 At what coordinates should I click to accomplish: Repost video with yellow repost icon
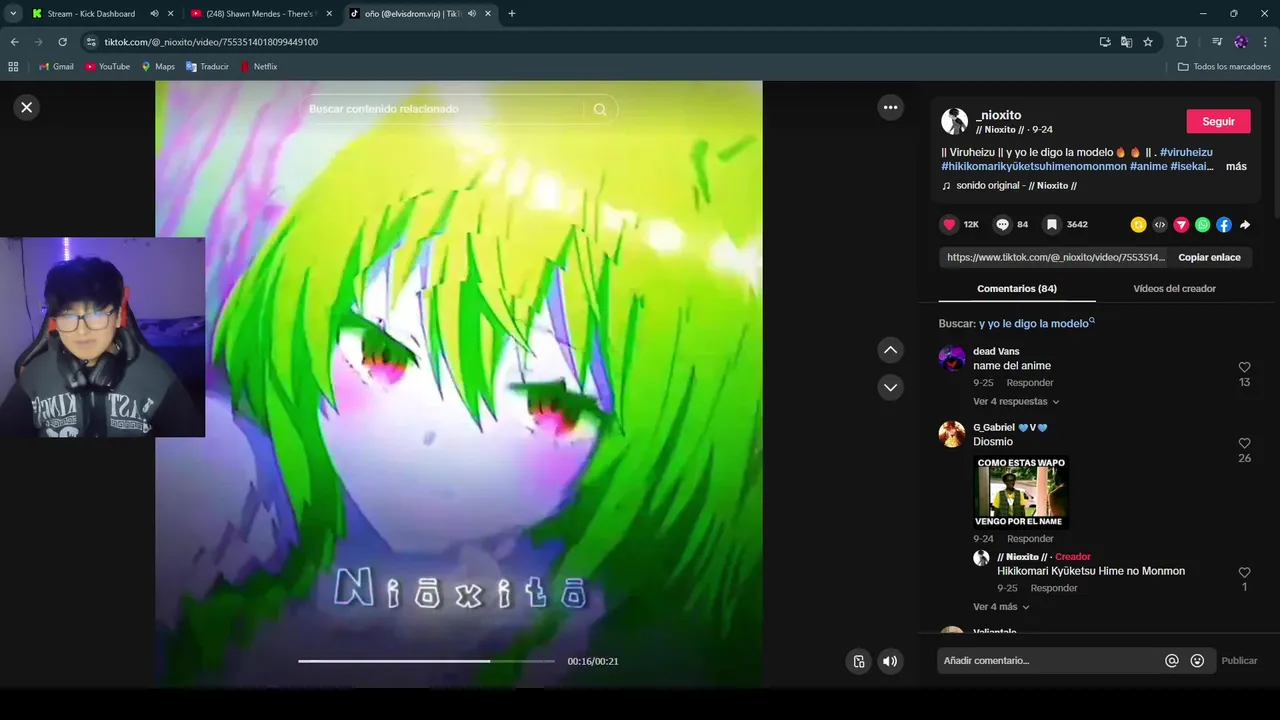click(1138, 225)
